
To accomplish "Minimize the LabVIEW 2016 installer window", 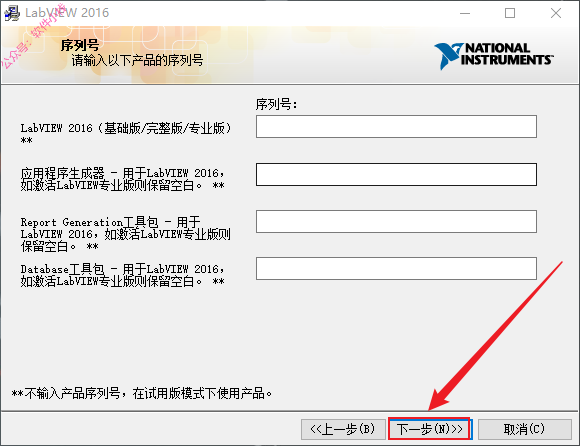I will 465,13.
